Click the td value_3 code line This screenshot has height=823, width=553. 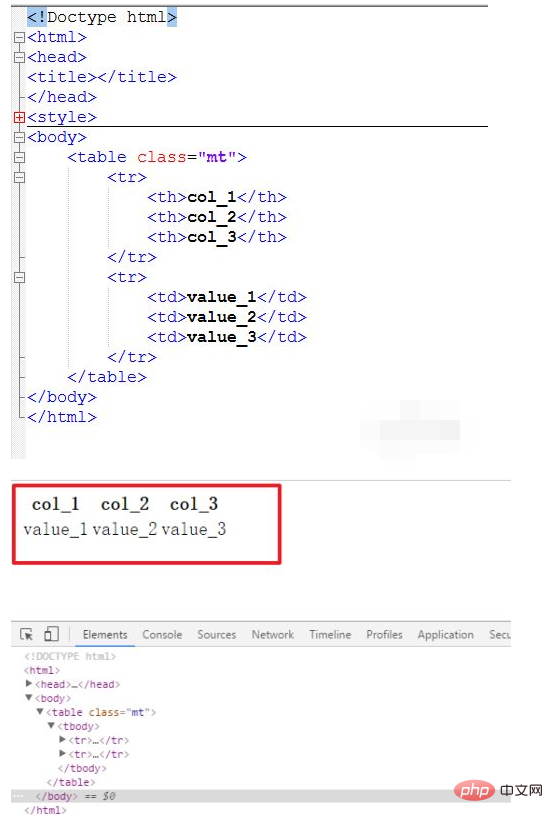point(227,337)
